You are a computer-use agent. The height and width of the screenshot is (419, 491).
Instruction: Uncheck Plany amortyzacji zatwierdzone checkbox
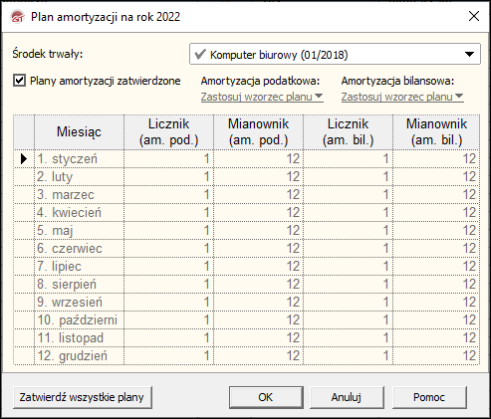pyautogui.click(x=19, y=81)
